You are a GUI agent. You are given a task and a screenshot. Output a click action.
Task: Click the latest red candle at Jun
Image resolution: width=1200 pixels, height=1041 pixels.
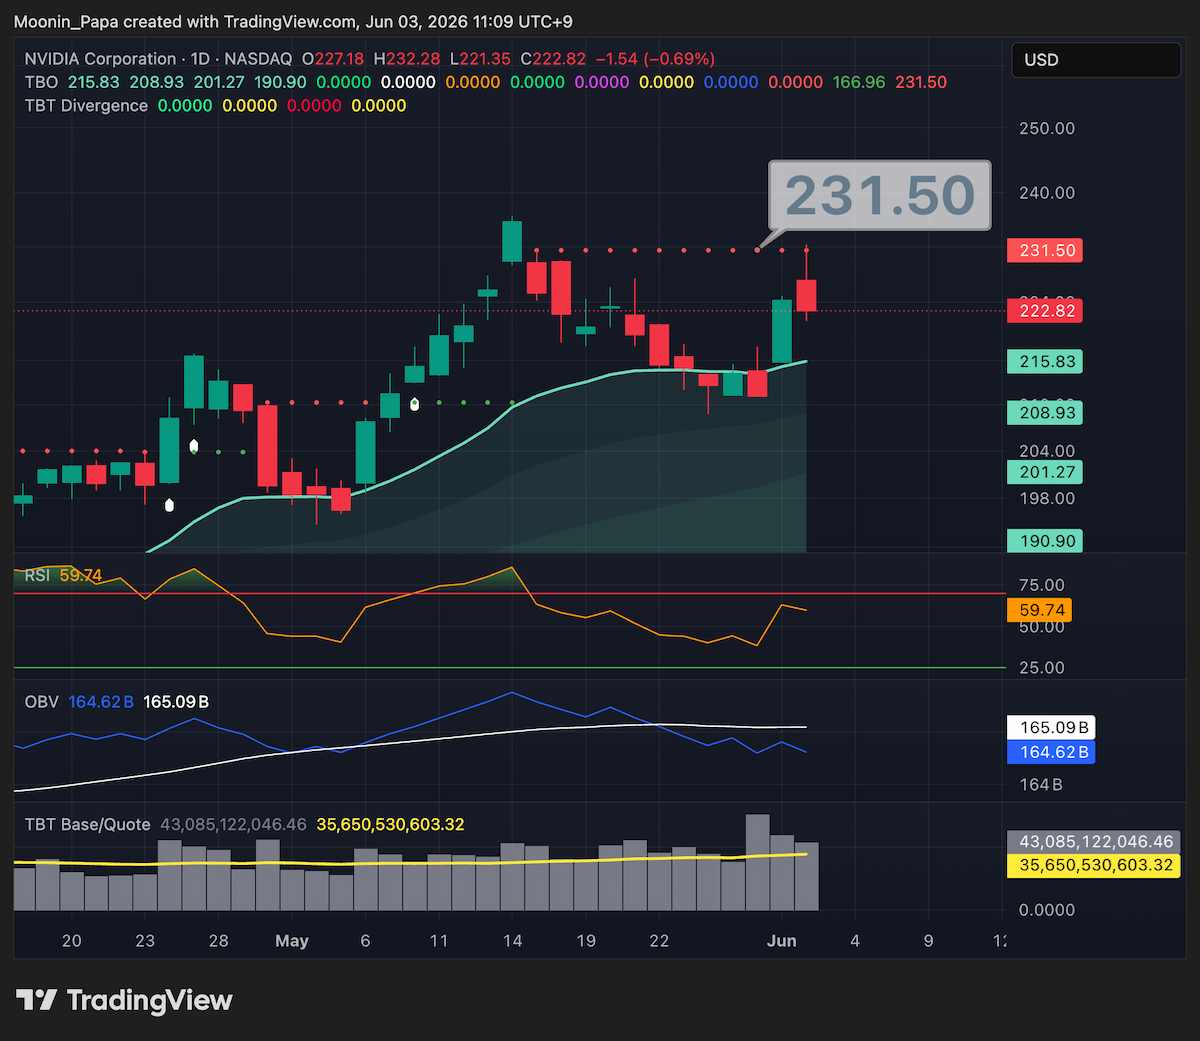point(806,295)
